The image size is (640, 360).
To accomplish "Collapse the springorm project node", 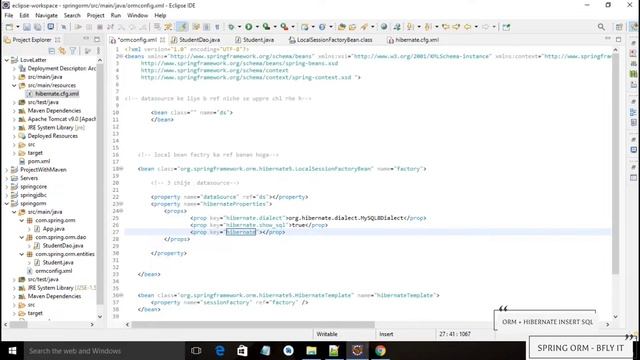I will pyautogui.click(x=7, y=203).
